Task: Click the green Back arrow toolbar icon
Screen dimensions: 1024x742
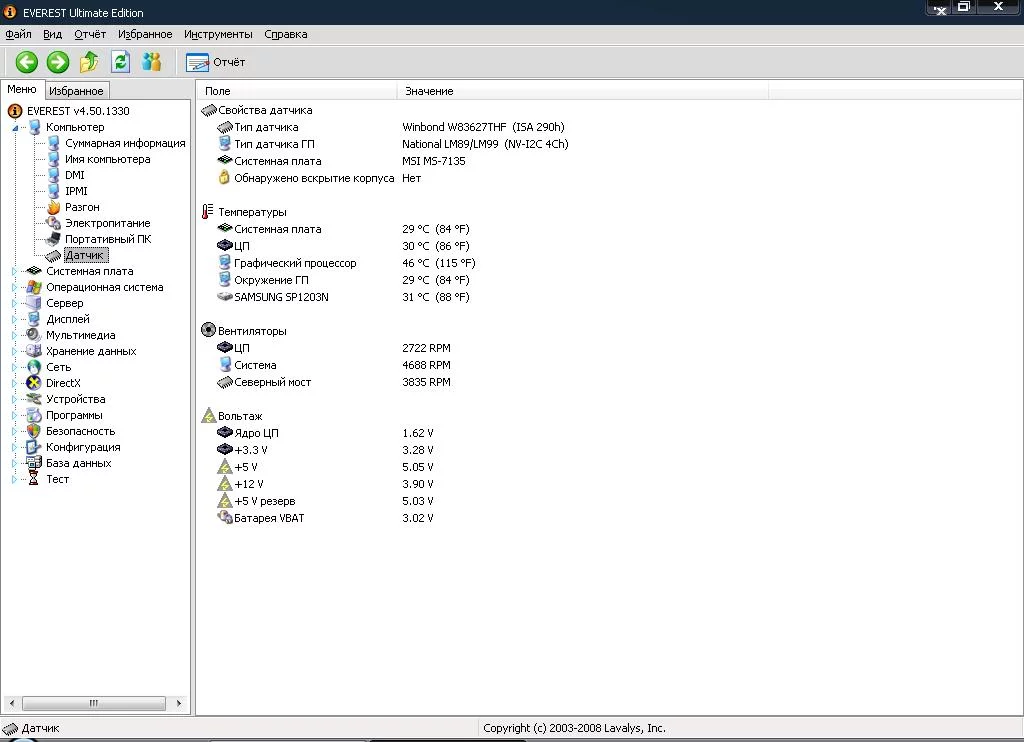Action: pyautogui.click(x=27, y=62)
